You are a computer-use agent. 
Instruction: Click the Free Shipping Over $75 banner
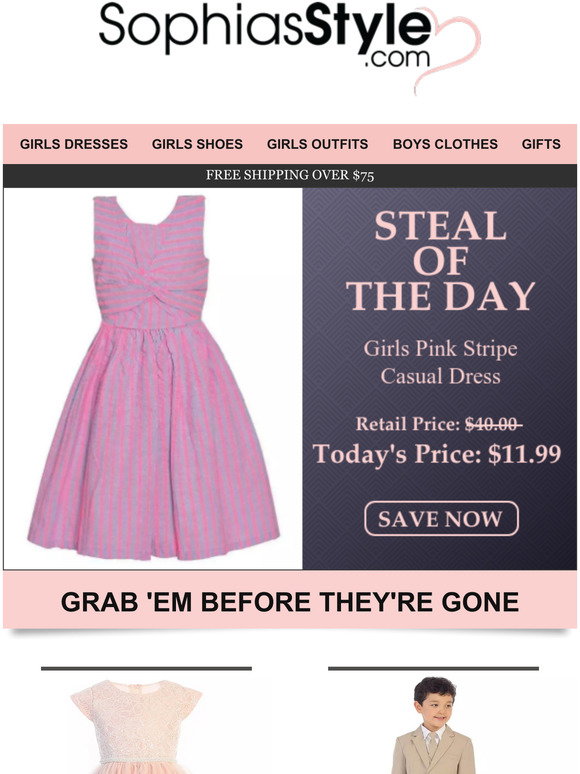290,175
